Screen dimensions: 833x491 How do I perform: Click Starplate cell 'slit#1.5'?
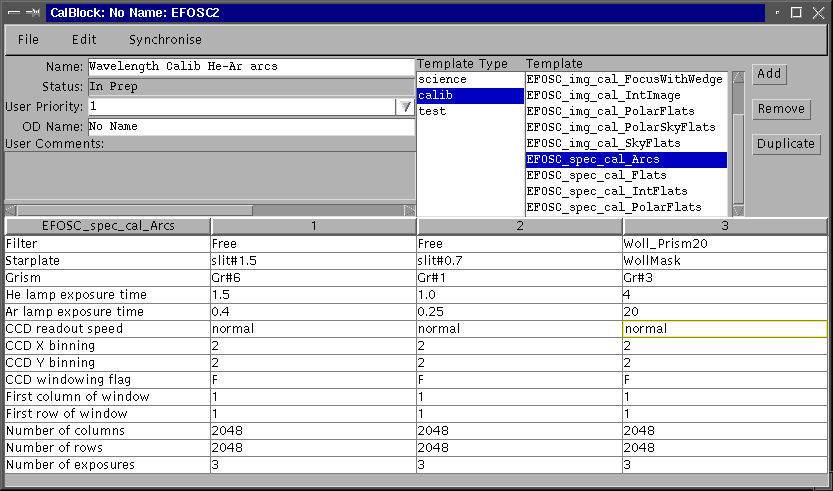click(313, 261)
